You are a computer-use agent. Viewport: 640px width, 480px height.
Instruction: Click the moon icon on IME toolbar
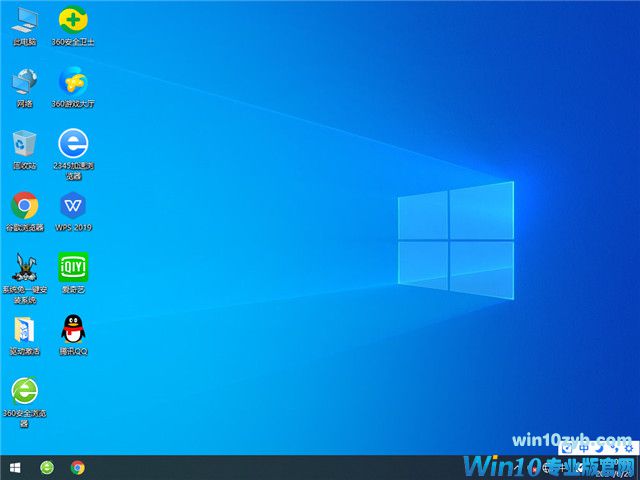coord(598,448)
